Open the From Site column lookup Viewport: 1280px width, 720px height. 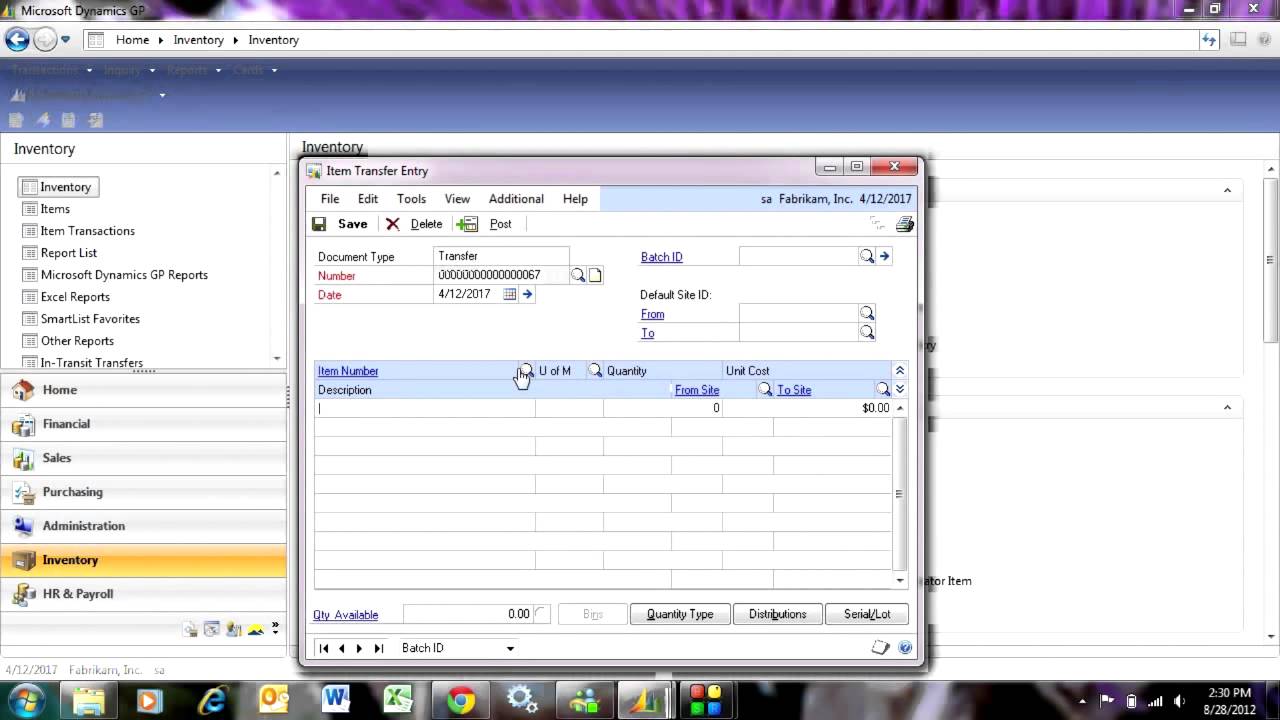pyautogui.click(x=766, y=390)
